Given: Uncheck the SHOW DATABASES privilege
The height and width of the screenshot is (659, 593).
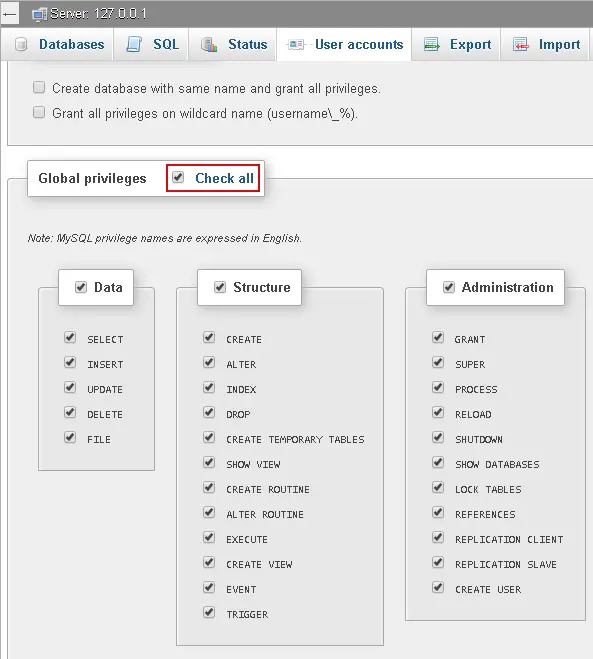Looking at the screenshot, I should point(438,462).
